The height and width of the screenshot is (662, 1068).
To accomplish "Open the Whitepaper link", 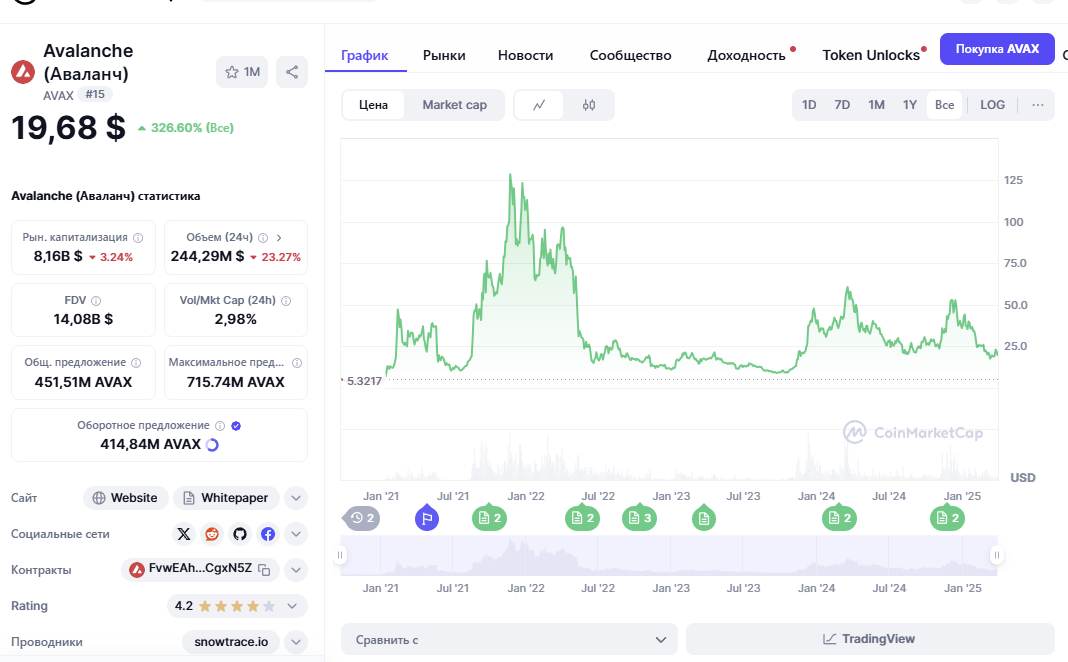I will tap(226, 498).
